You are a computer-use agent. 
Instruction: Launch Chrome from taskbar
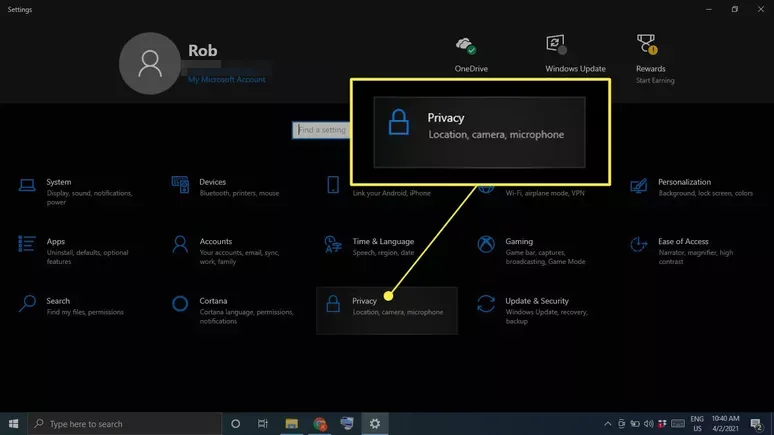tap(320, 424)
